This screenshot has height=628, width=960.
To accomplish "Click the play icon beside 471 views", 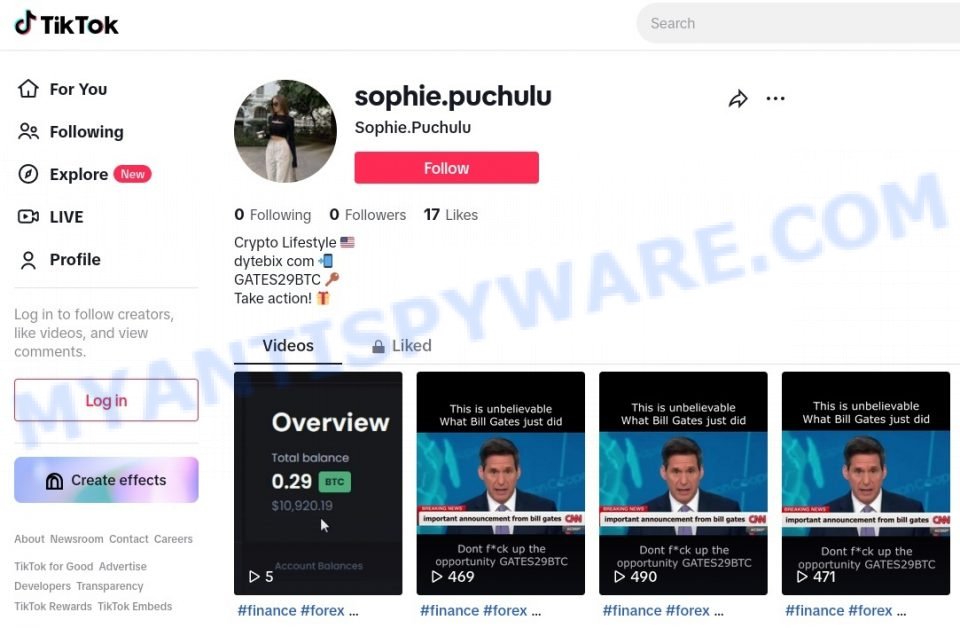I will 802,577.
